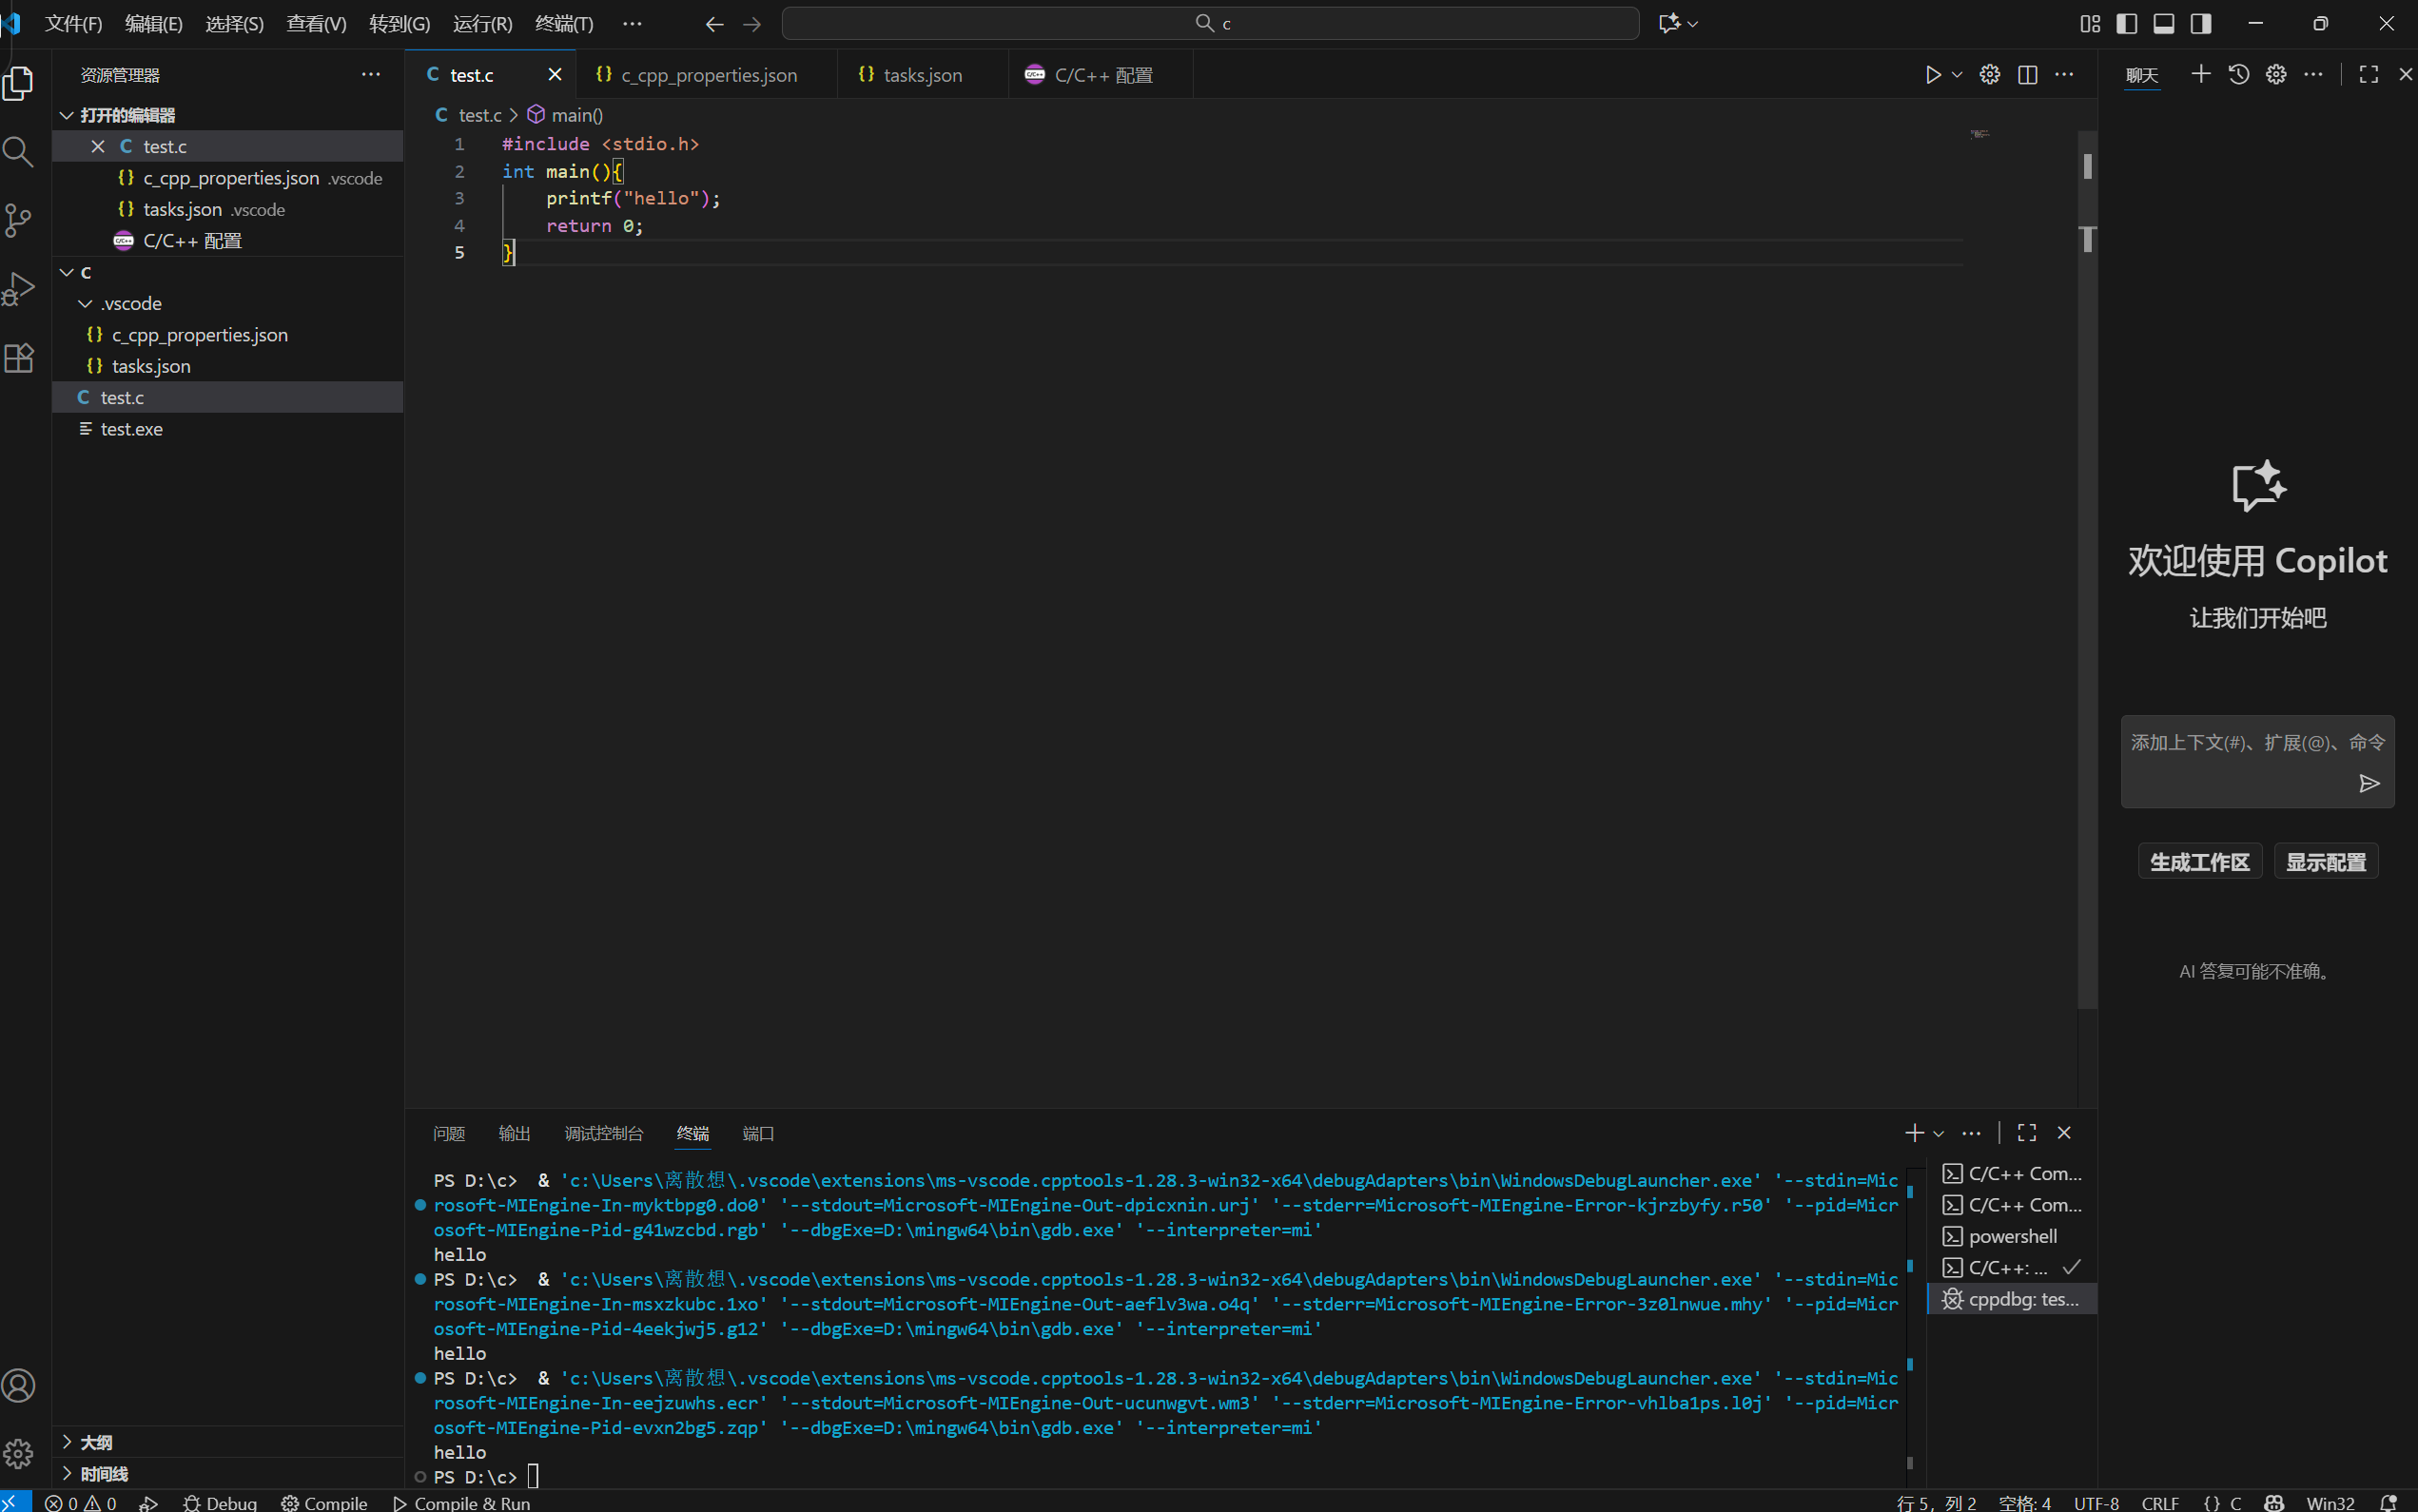Click the 生成工作区 button
This screenshot has height=1512, width=2418.
[2199, 862]
